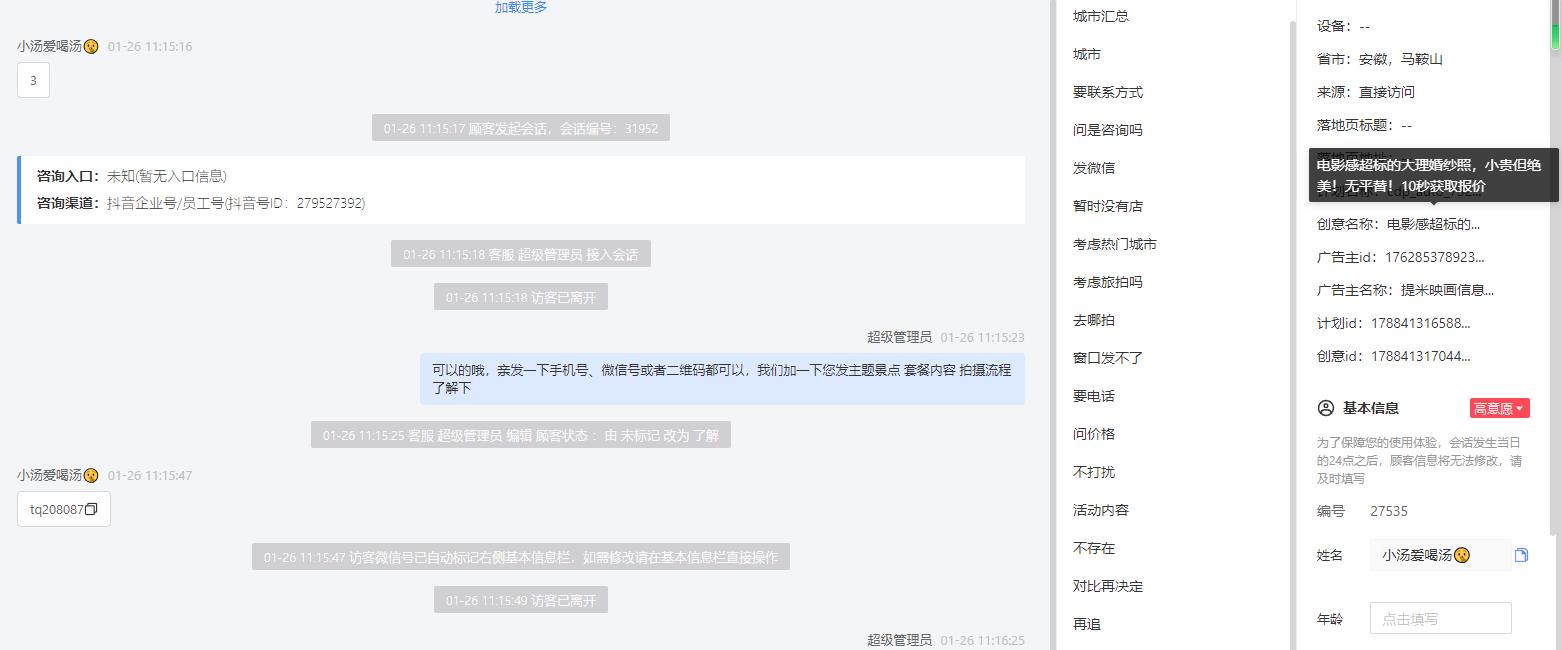The height and width of the screenshot is (650, 1562).
Task: Click the copy icon beside the name field
Action: 1521,555
